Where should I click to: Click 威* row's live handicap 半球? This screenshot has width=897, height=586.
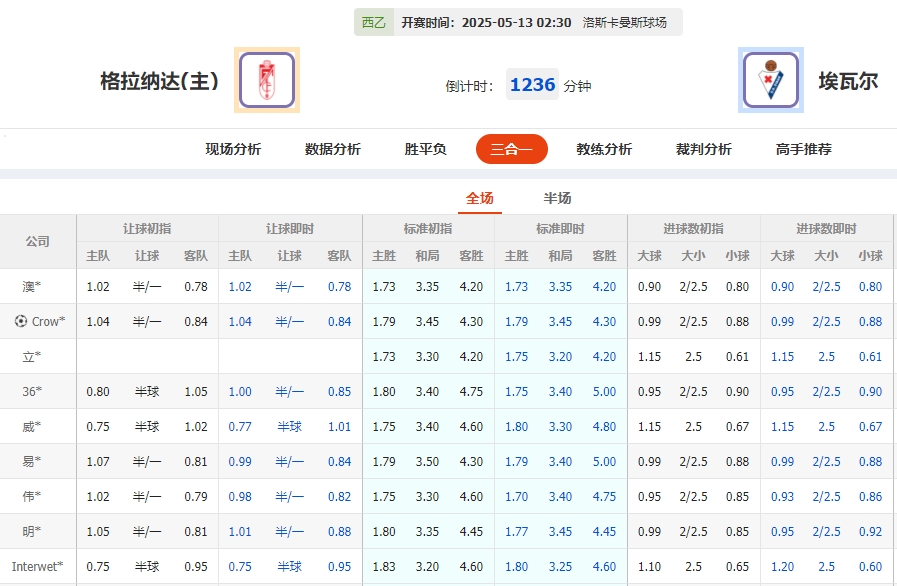289,427
